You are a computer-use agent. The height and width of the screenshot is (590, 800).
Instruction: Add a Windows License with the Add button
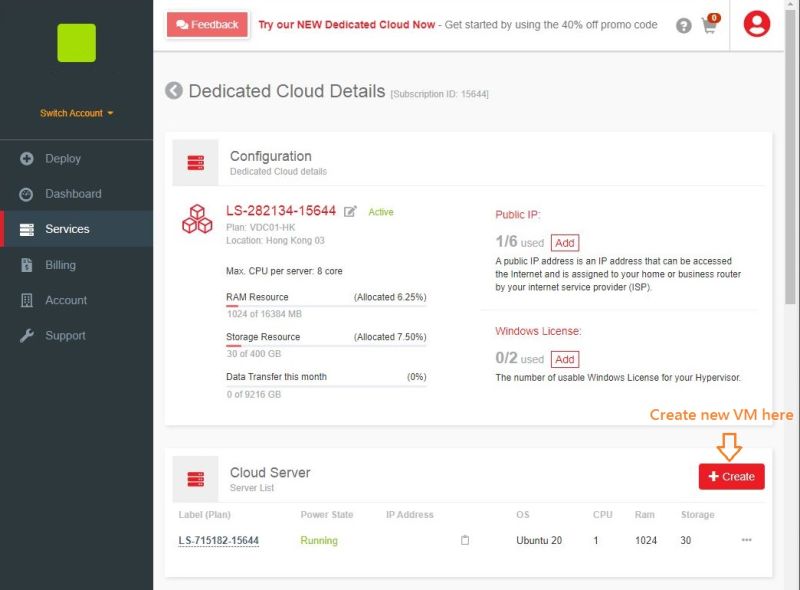pyautogui.click(x=565, y=359)
